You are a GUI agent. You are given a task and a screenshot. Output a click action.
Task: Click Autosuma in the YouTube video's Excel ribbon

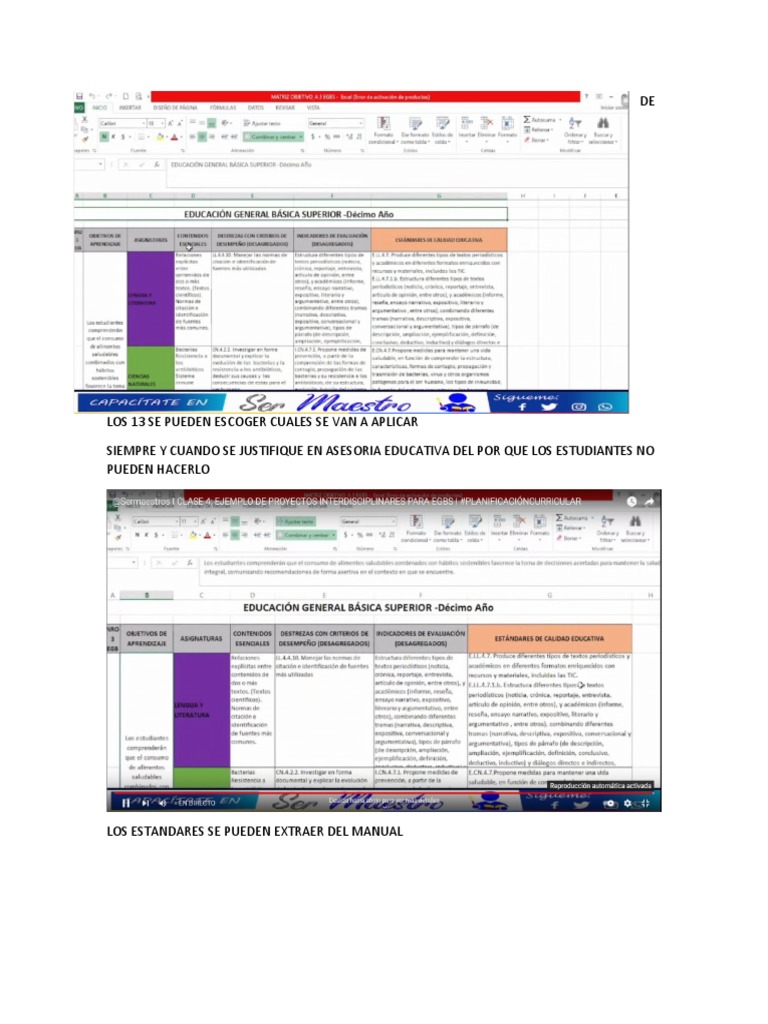573,518
